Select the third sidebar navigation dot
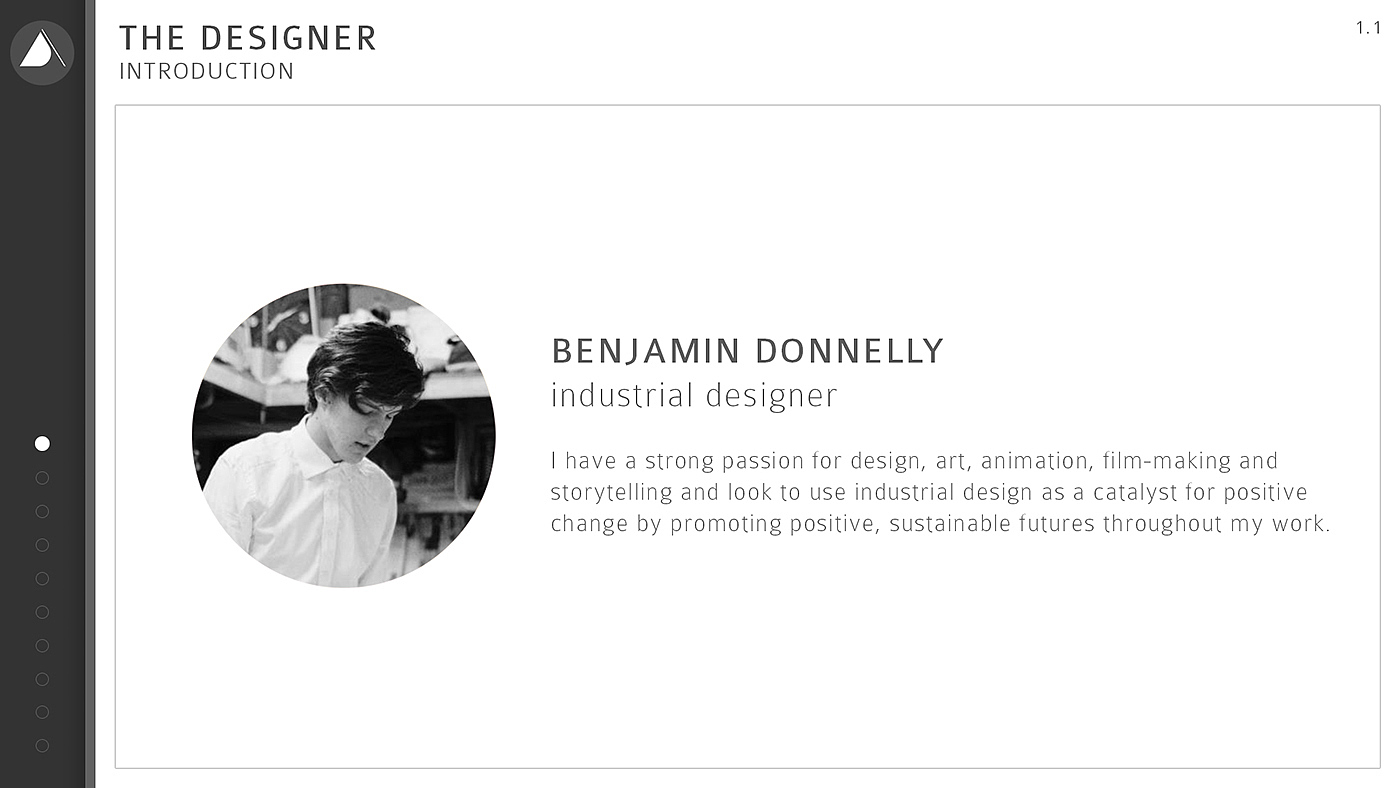 coord(42,511)
